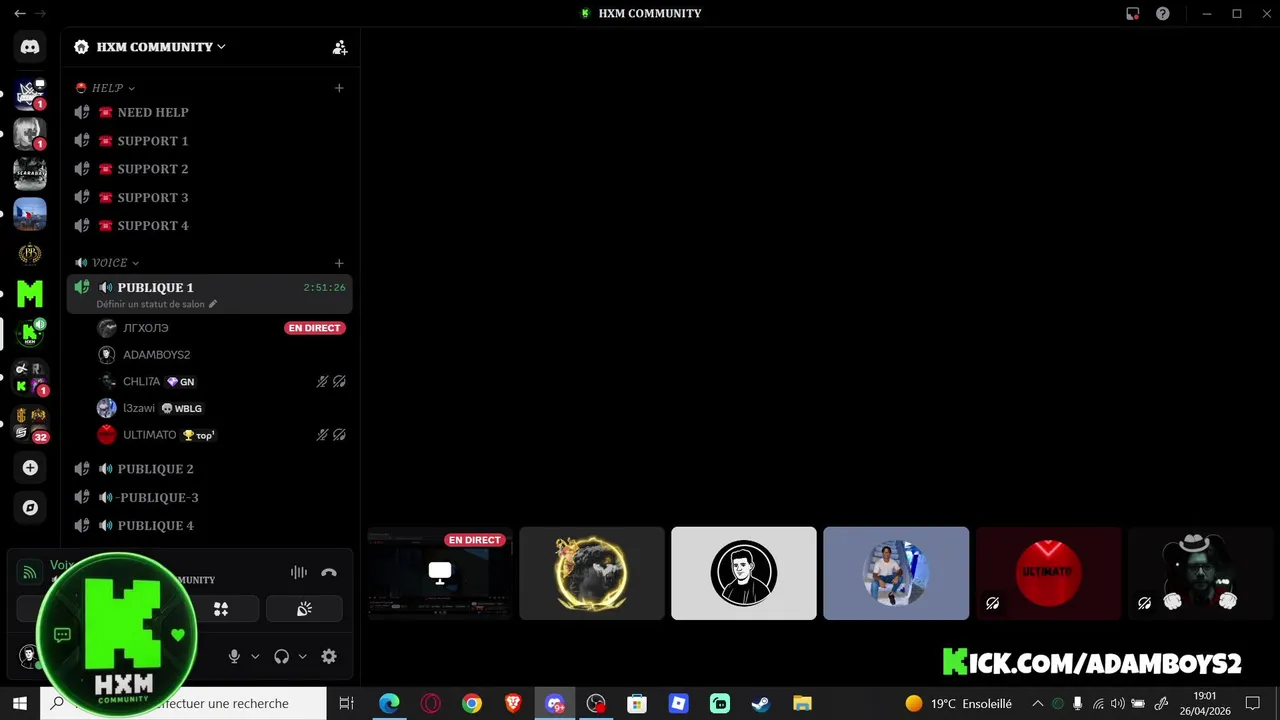This screenshot has width=1280, height=720.
Task: Open Microsoft Edge from taskbar
Action: point(389,704)
